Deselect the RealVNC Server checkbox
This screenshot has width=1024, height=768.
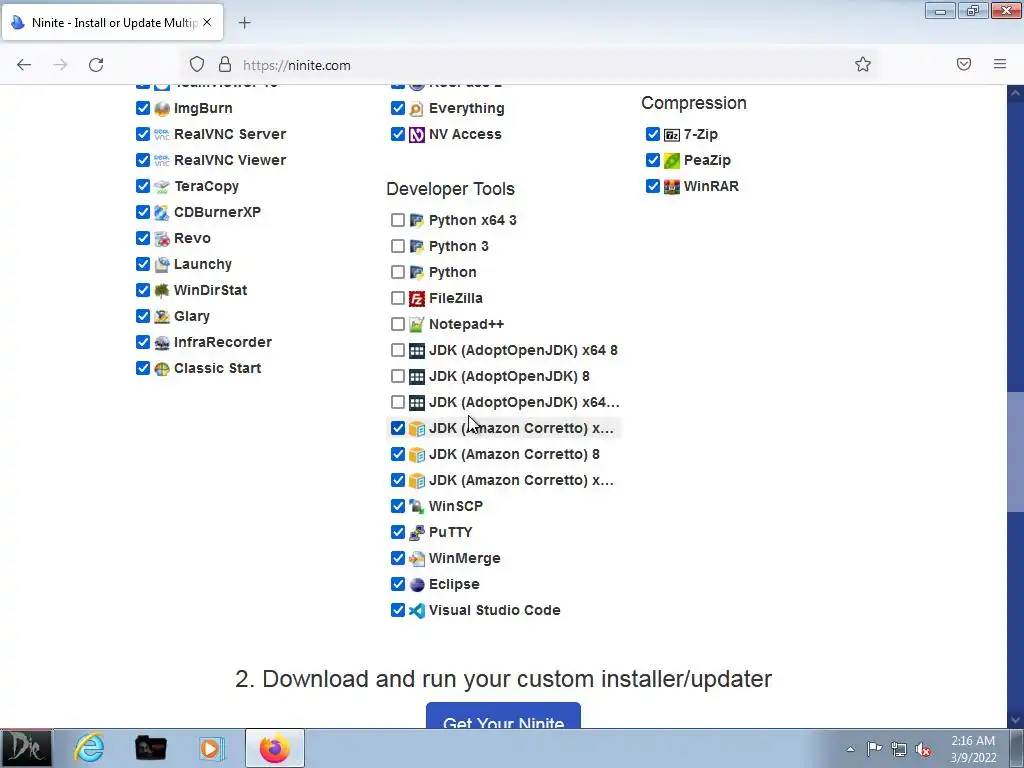click(x=143, y=134)
